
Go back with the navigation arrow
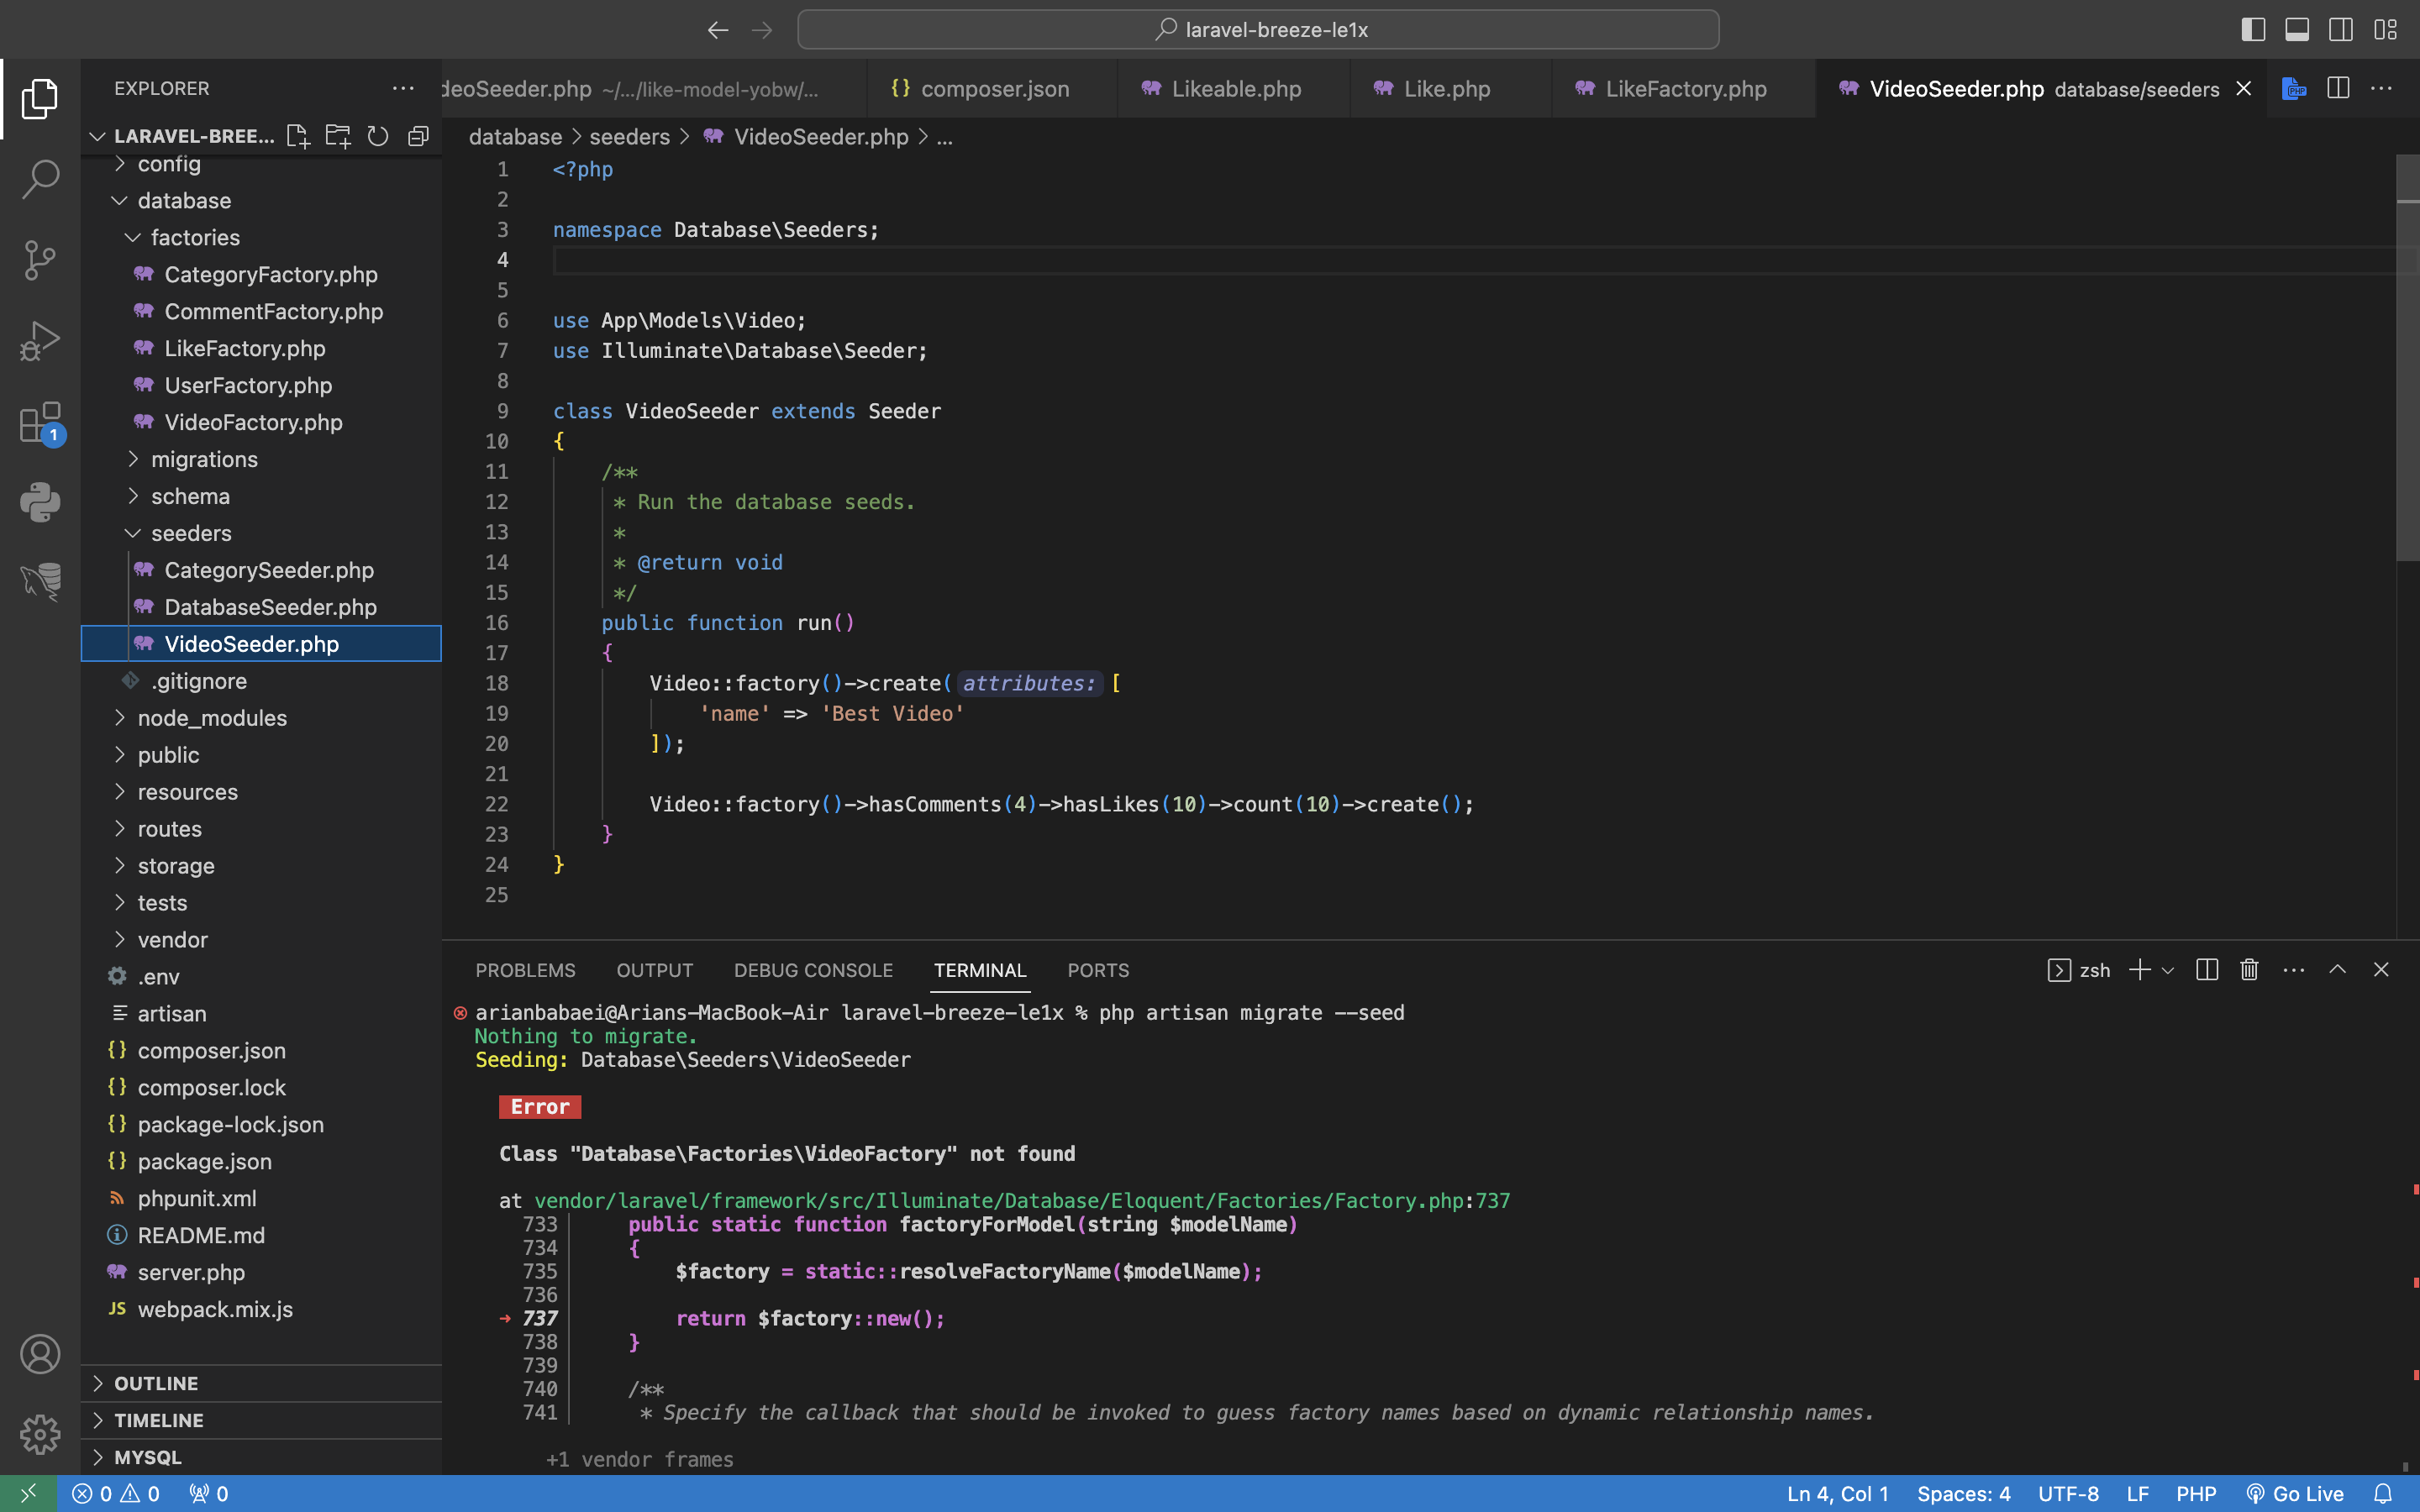coord(718,30)
